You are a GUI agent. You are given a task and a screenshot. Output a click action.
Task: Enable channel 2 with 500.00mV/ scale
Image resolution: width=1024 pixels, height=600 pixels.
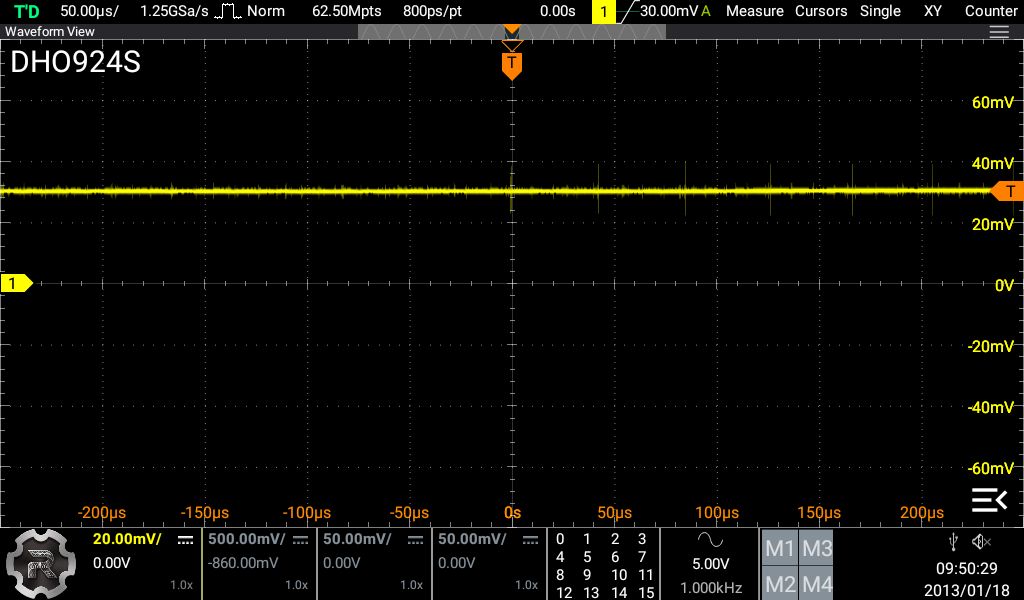[257, 563]
